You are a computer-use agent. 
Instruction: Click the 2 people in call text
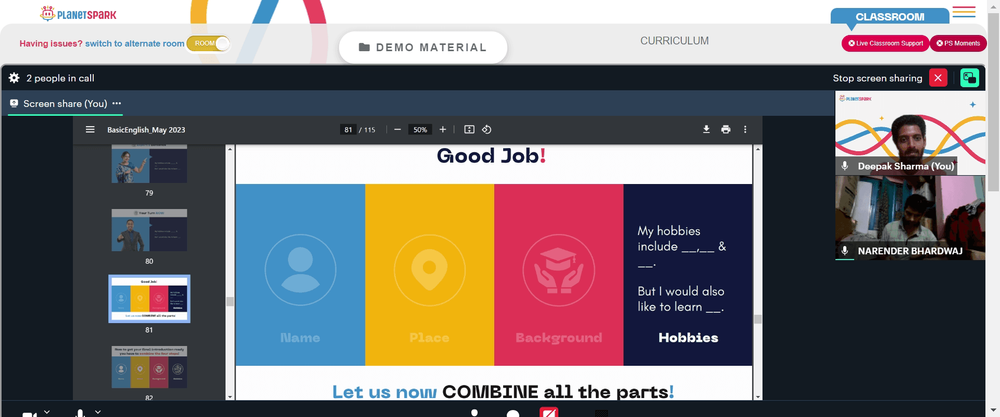(x=60, y=78)
